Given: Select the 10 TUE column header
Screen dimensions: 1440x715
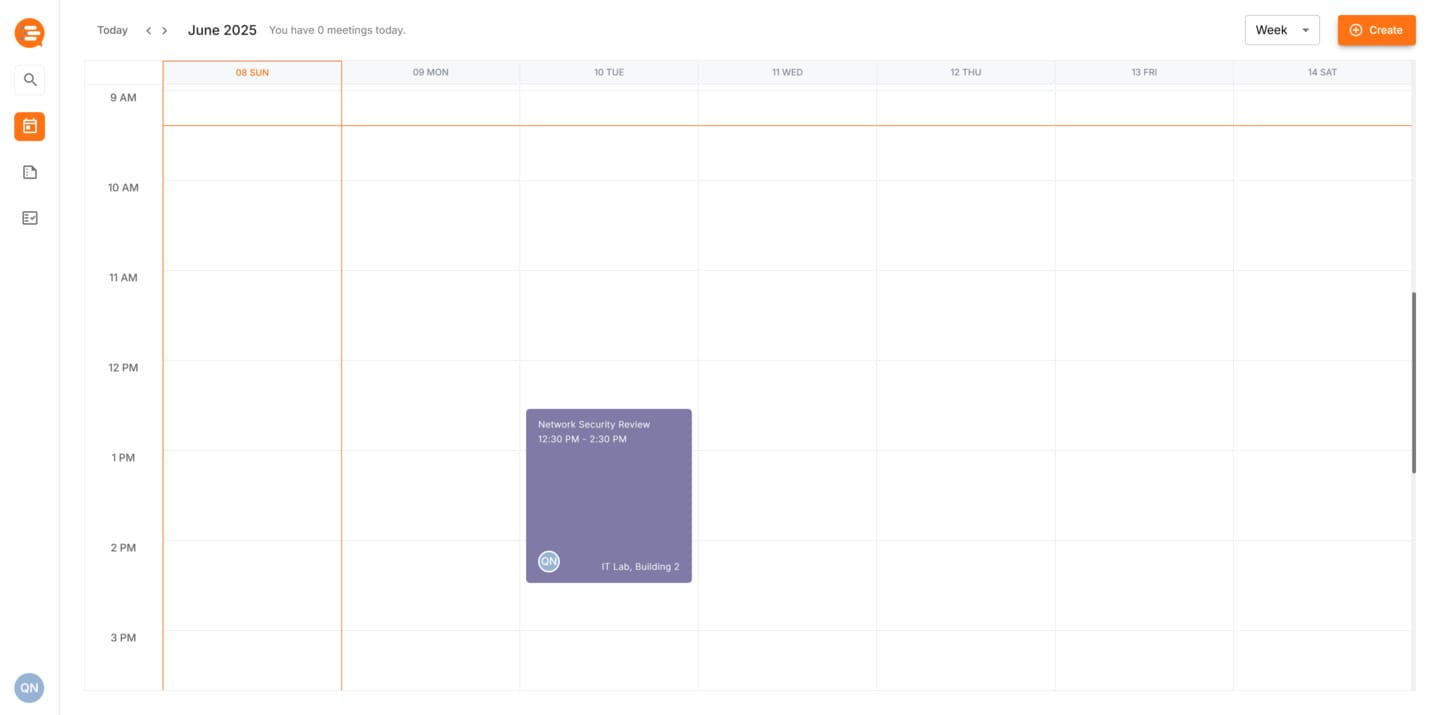Looking at the screenshot, I should point(608,73).
